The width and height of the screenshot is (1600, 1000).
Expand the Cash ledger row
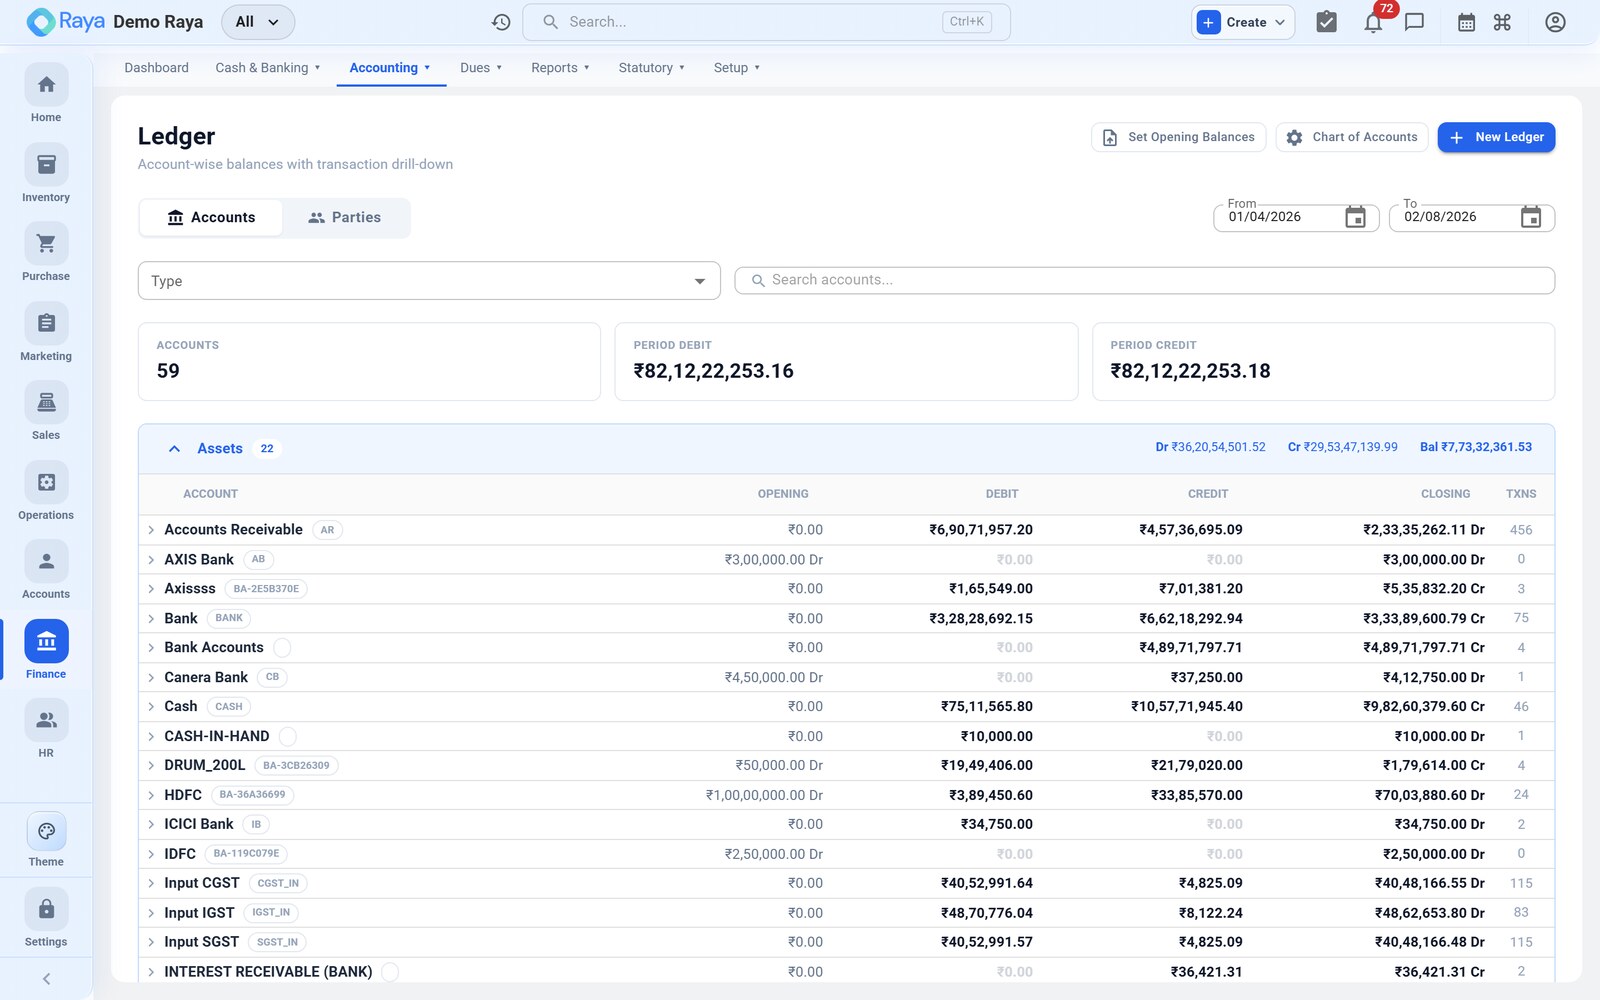tap(151, 706)
